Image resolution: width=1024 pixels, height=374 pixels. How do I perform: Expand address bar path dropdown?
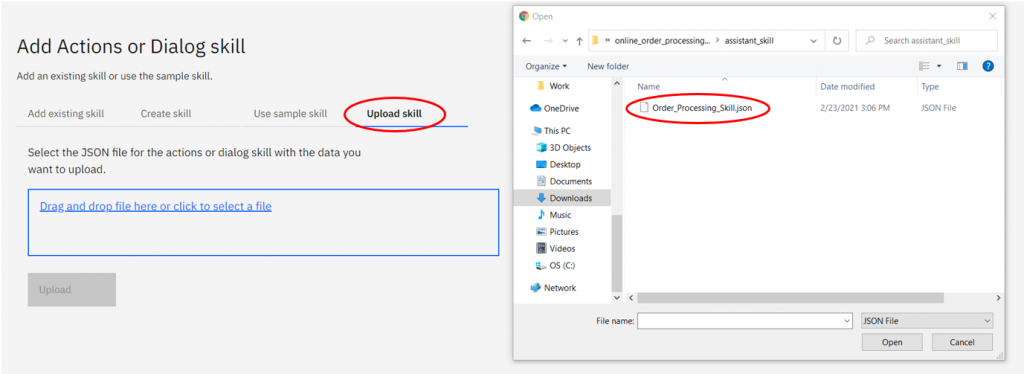pyautogui.click(x=814, y=40)
